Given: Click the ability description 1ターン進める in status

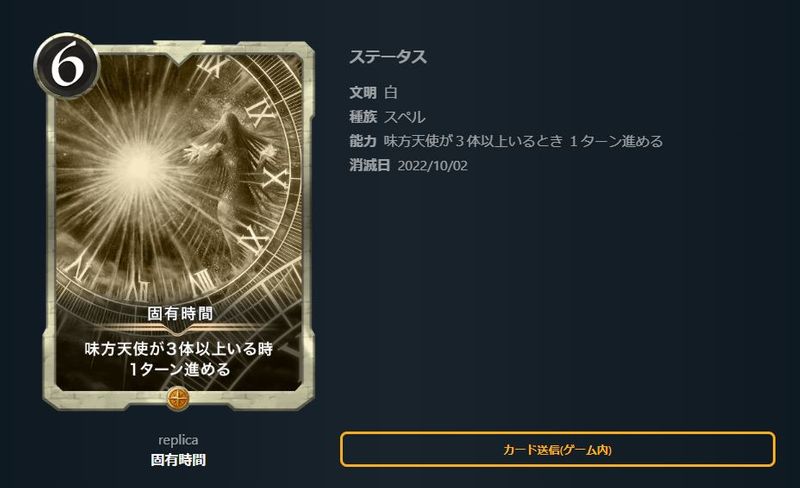Looking at the screenshot, I should coord(616,141).
